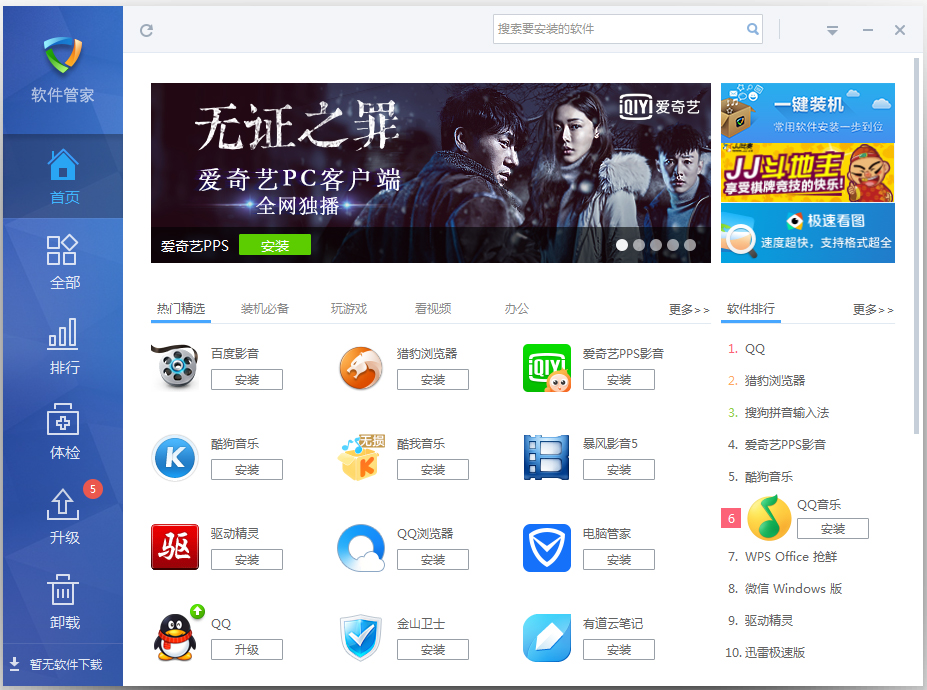Select the 办公 tab
The height and width of the screenshot is (690, 927).
pos(517,309)
